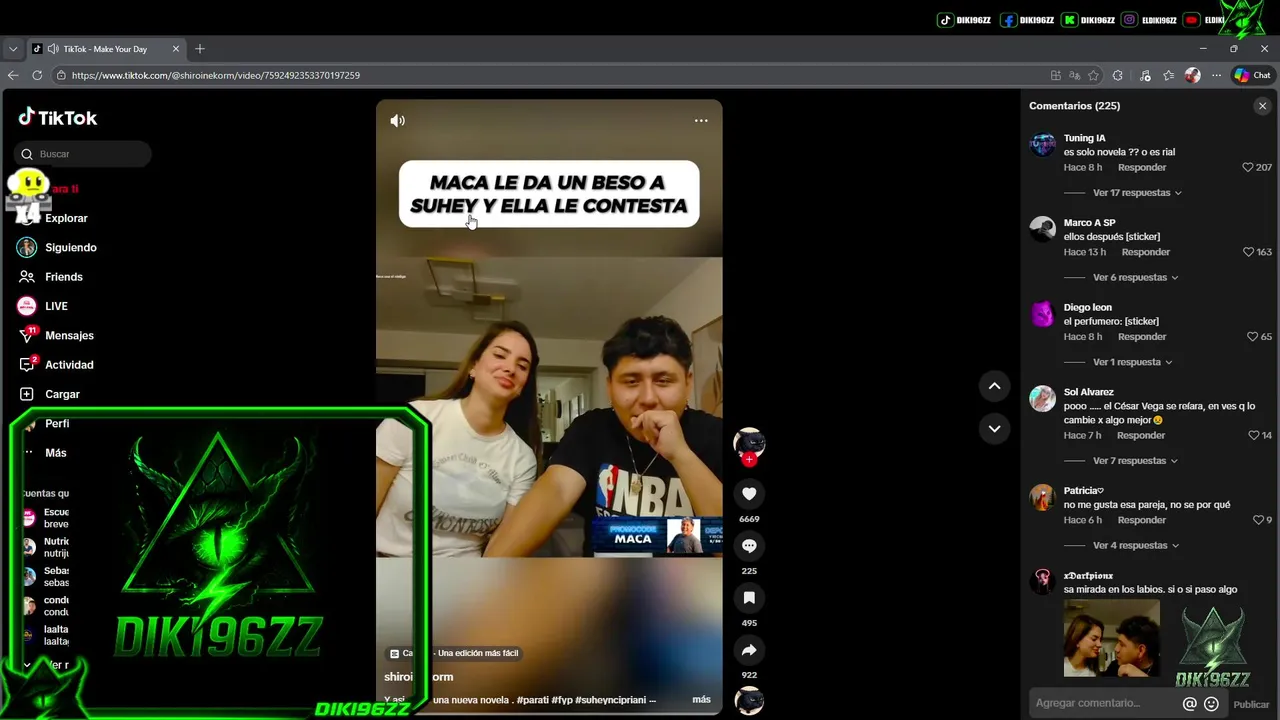Reply to Marco A SP's comment
The image size is (1280, 720).
[x=1146, y=252]
